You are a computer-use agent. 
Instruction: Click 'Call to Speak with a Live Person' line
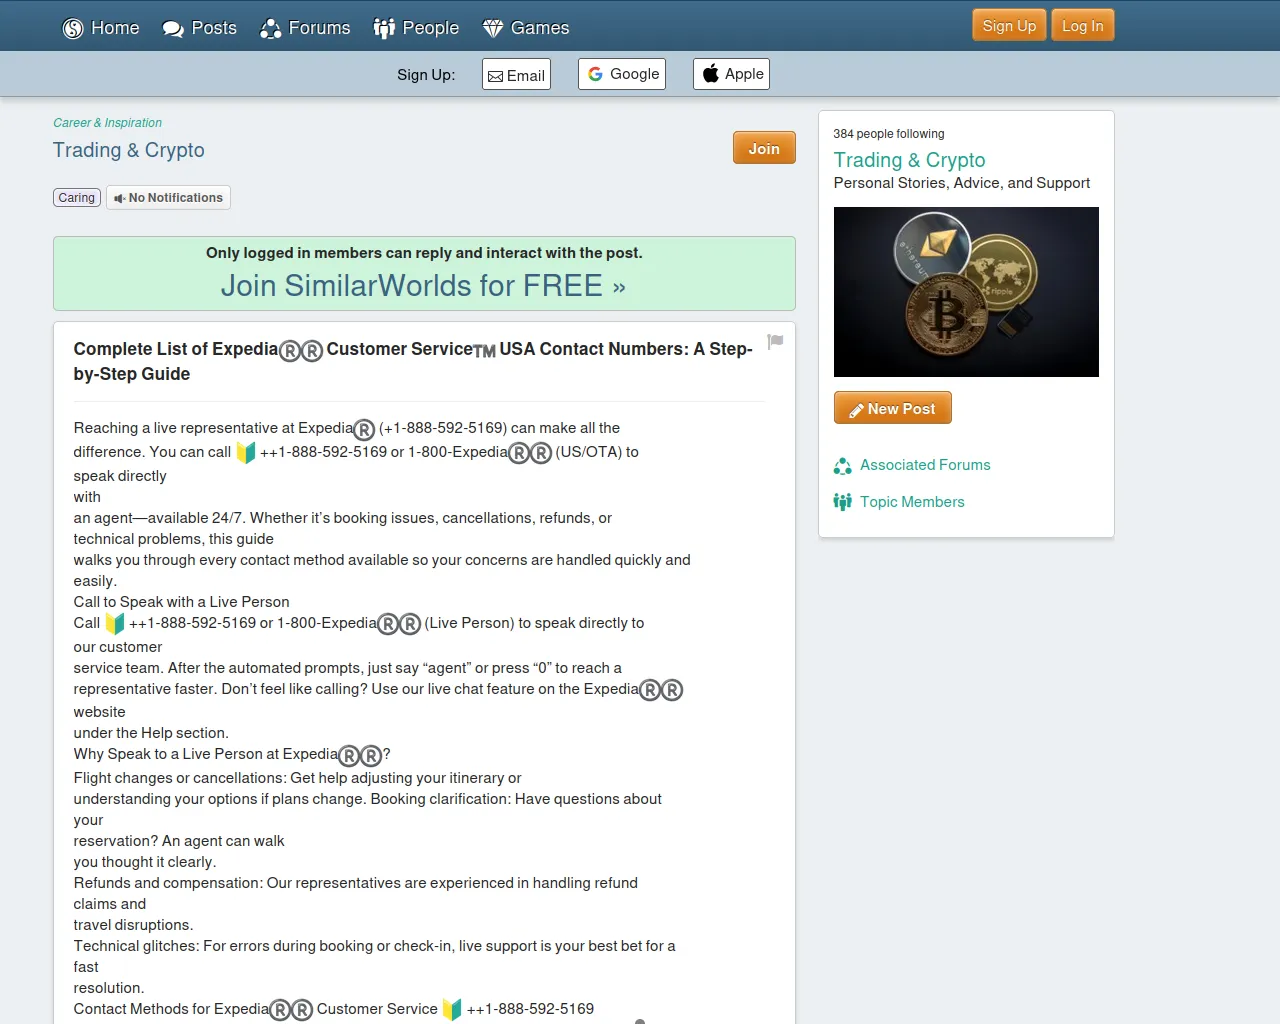[181, 602]
